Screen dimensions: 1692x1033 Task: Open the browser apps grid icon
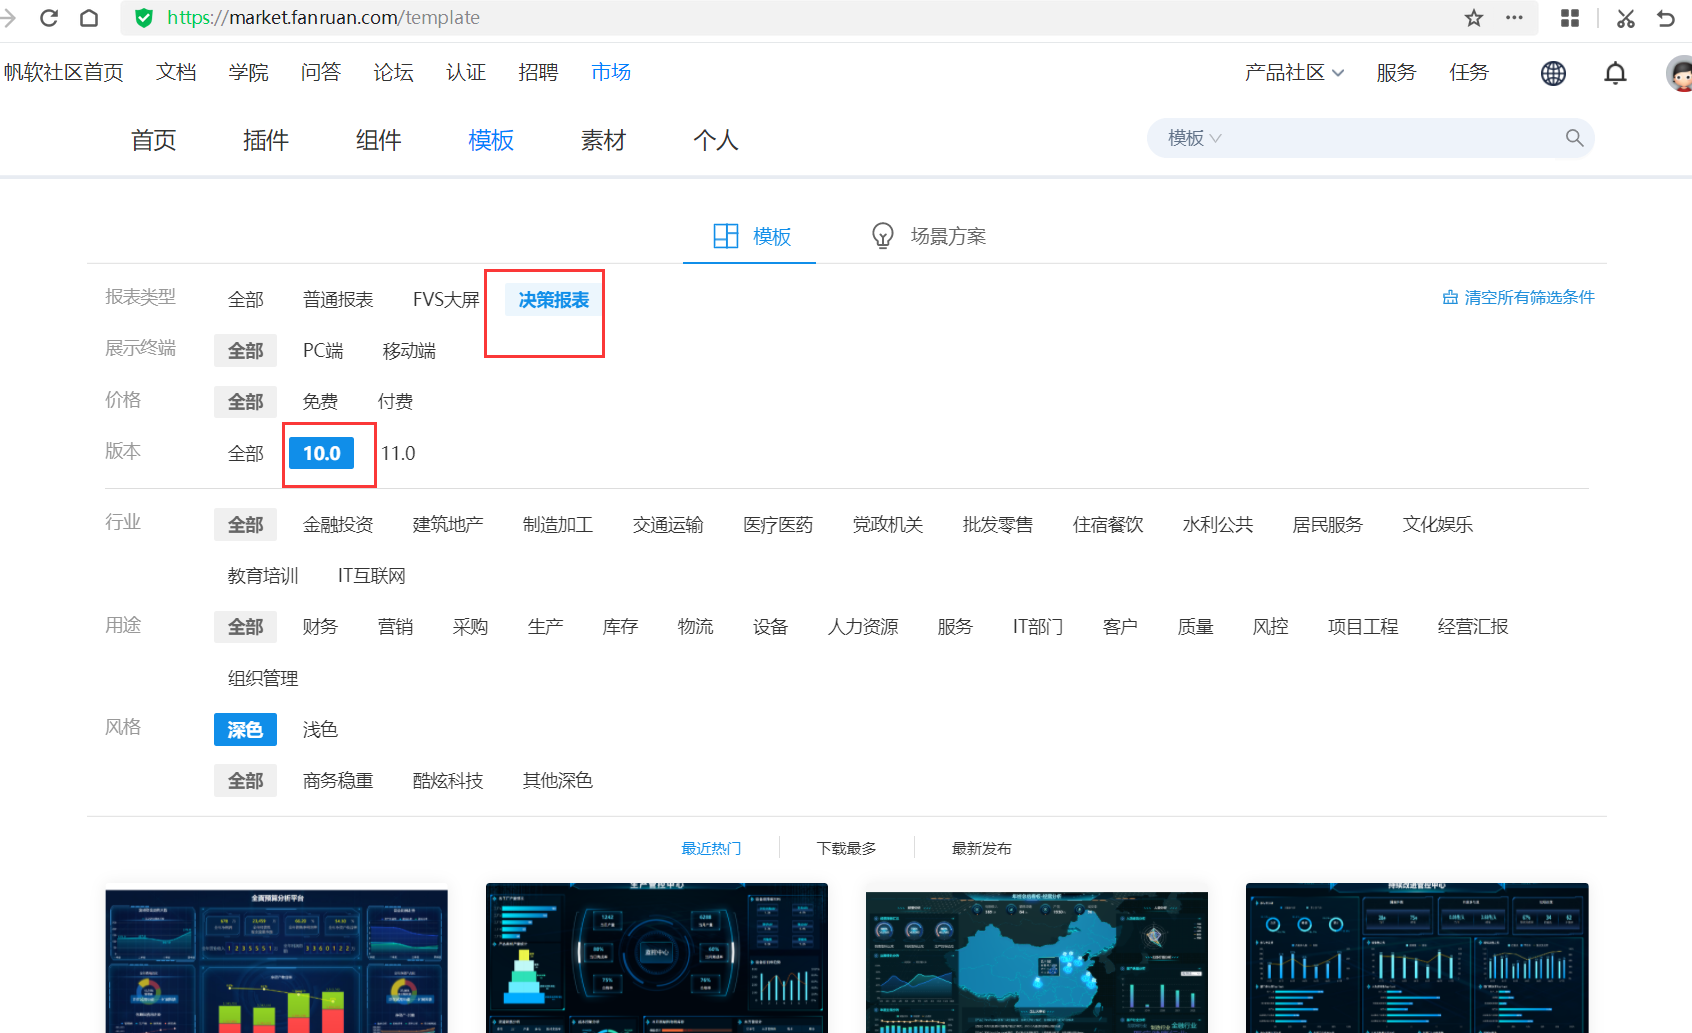tap(1570, 18)
